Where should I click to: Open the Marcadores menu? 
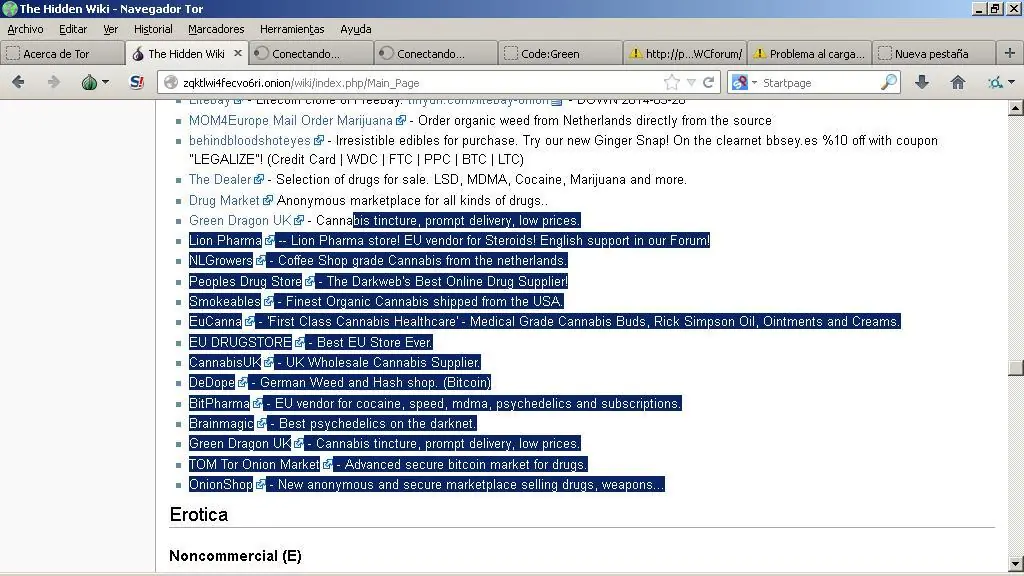click(216, 29)
